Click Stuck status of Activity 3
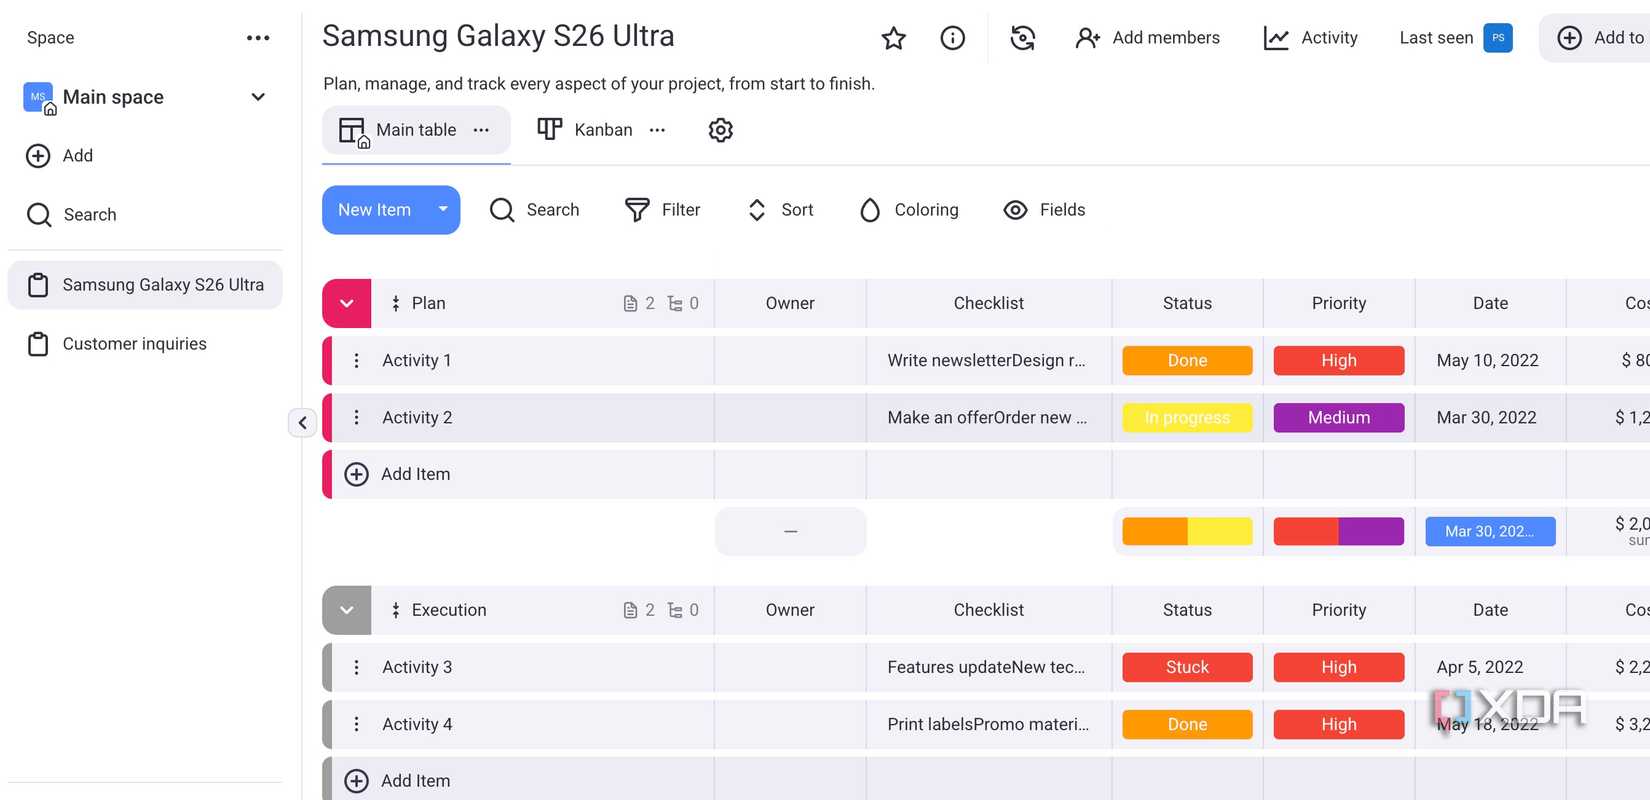This screenshot has width=1650, height=800. coord(1187,667)
